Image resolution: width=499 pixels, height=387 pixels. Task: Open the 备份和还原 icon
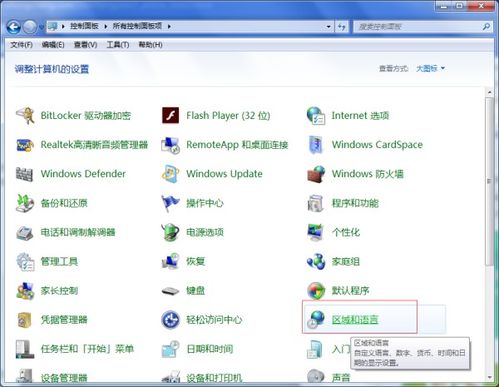[25, 203]
